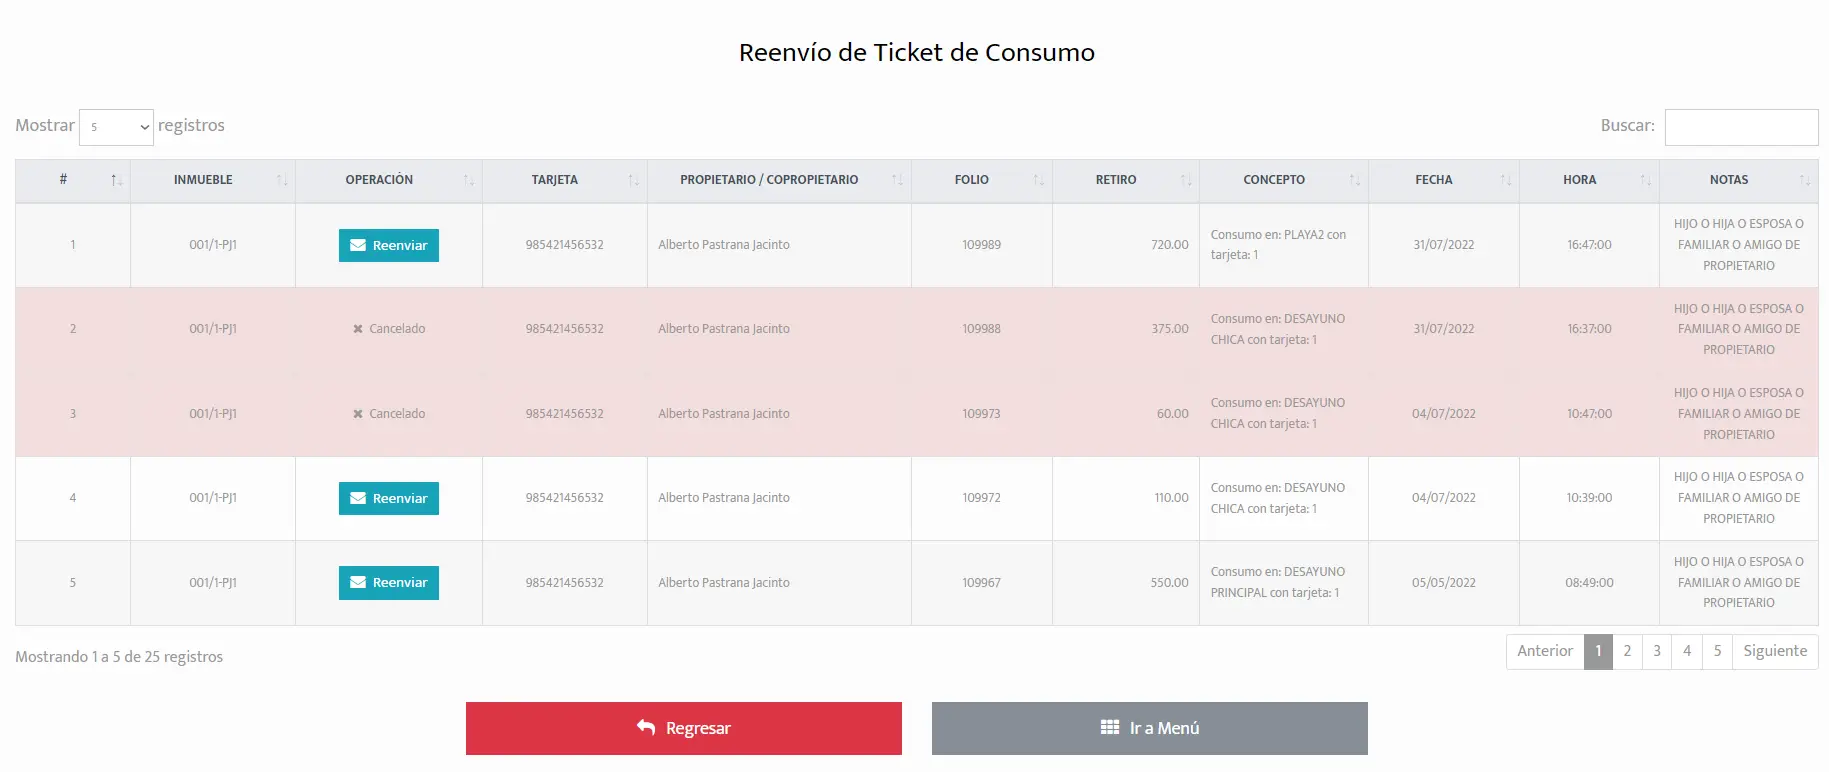Sort table by RETIRO column
The height and width of the screenshot is (772, 1829).
click(1126, 180)
